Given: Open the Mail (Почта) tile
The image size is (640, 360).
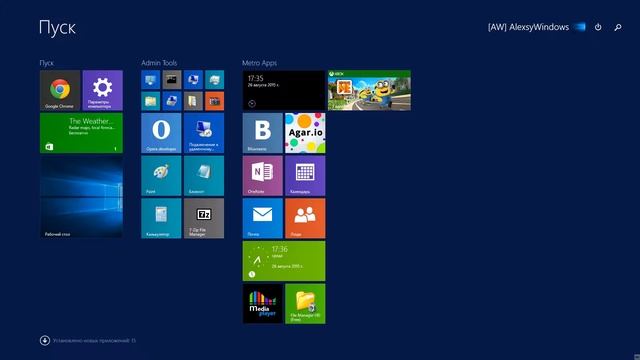Looking at the screenshot, I should (262, 218).
